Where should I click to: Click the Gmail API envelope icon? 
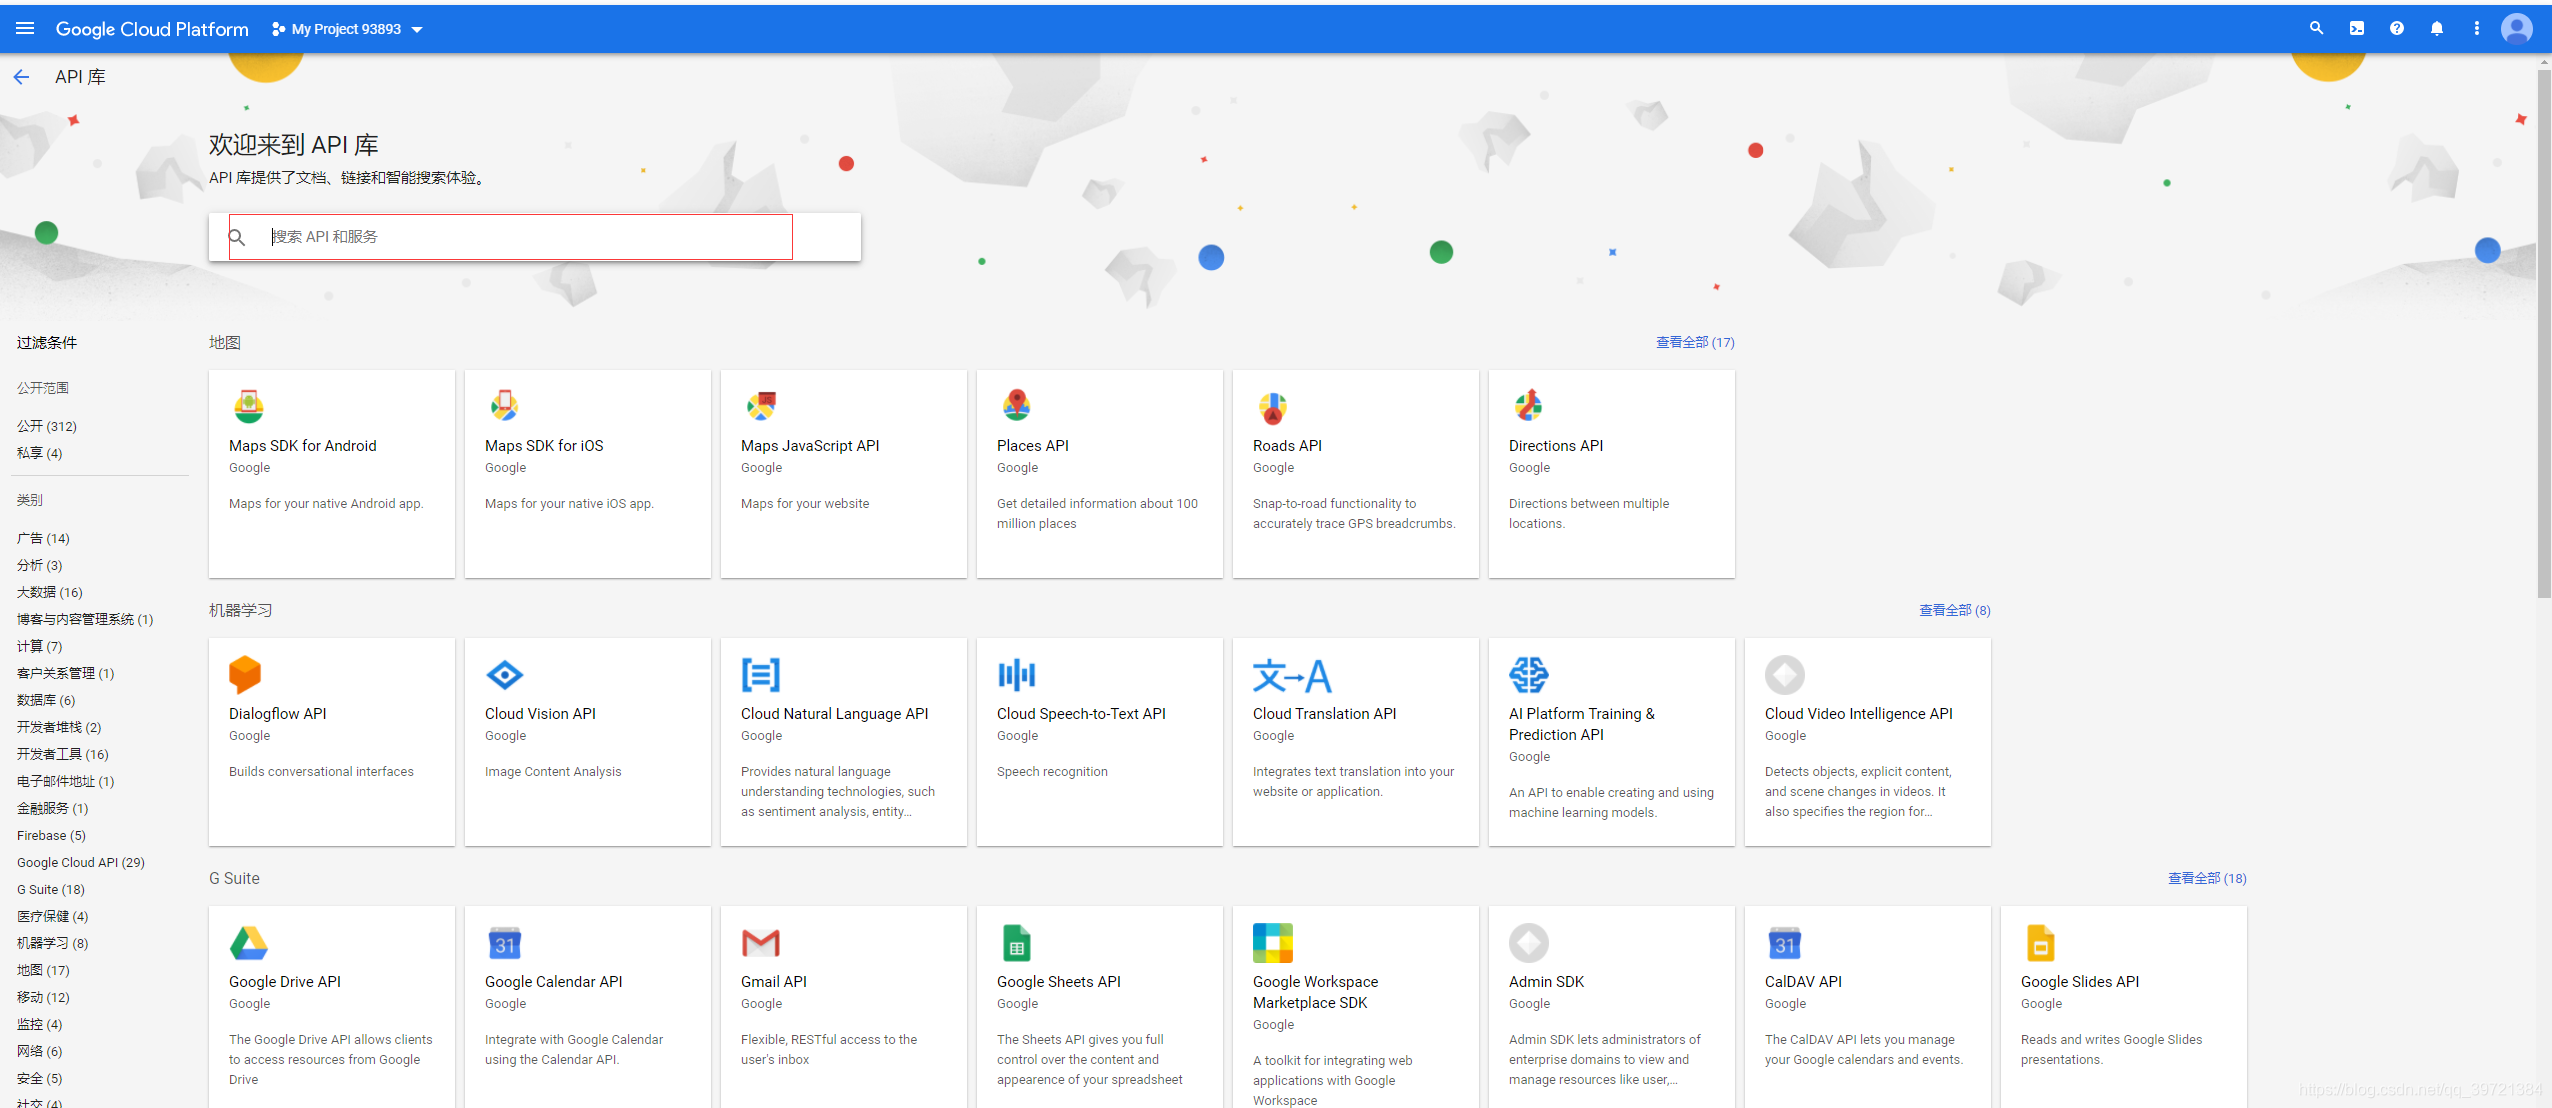coord(761,943)
